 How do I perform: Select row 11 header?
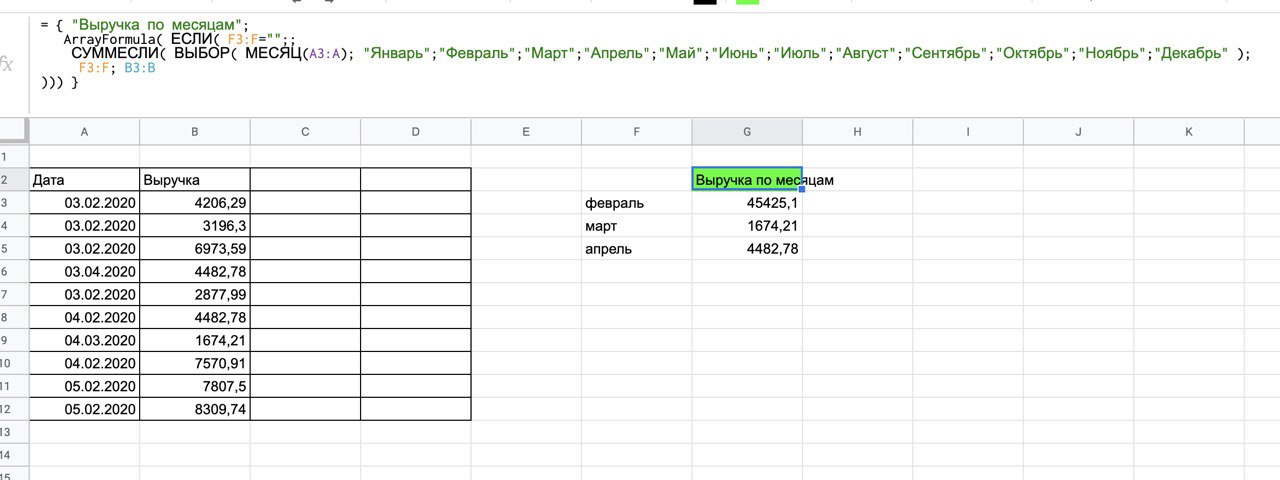click(x=14, y=387)
